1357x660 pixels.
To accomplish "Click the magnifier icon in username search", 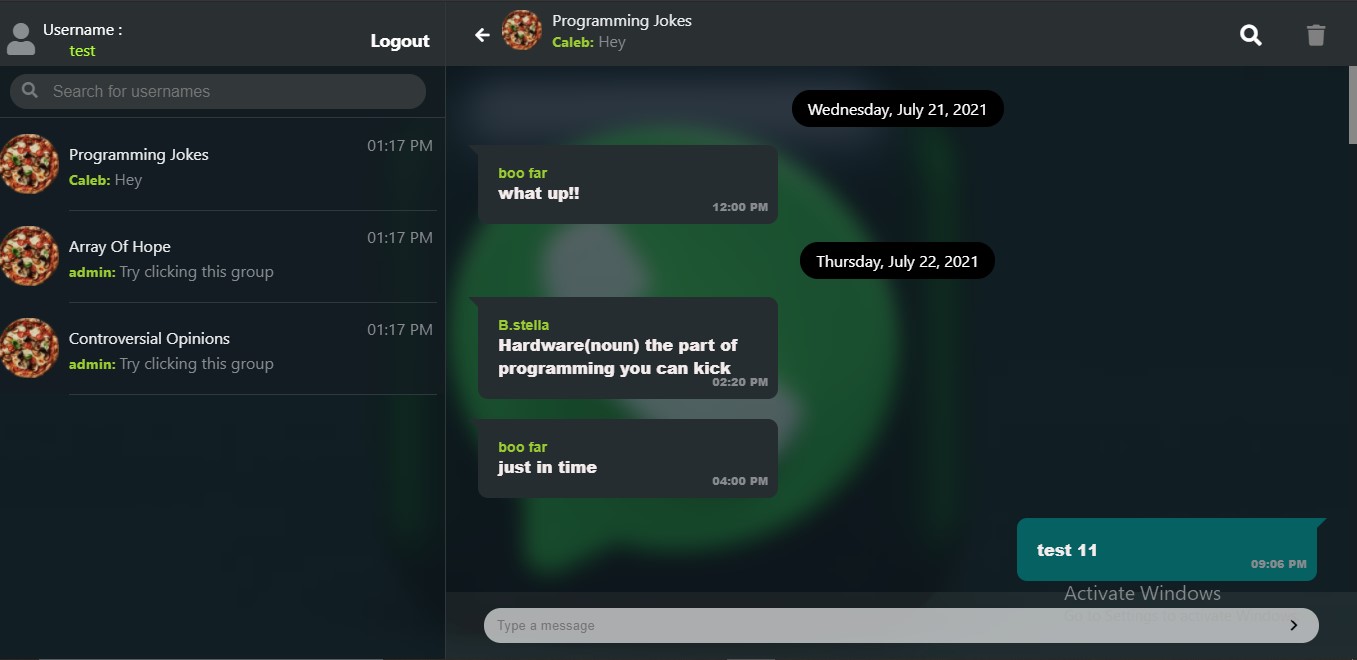I will click(30, 91).
